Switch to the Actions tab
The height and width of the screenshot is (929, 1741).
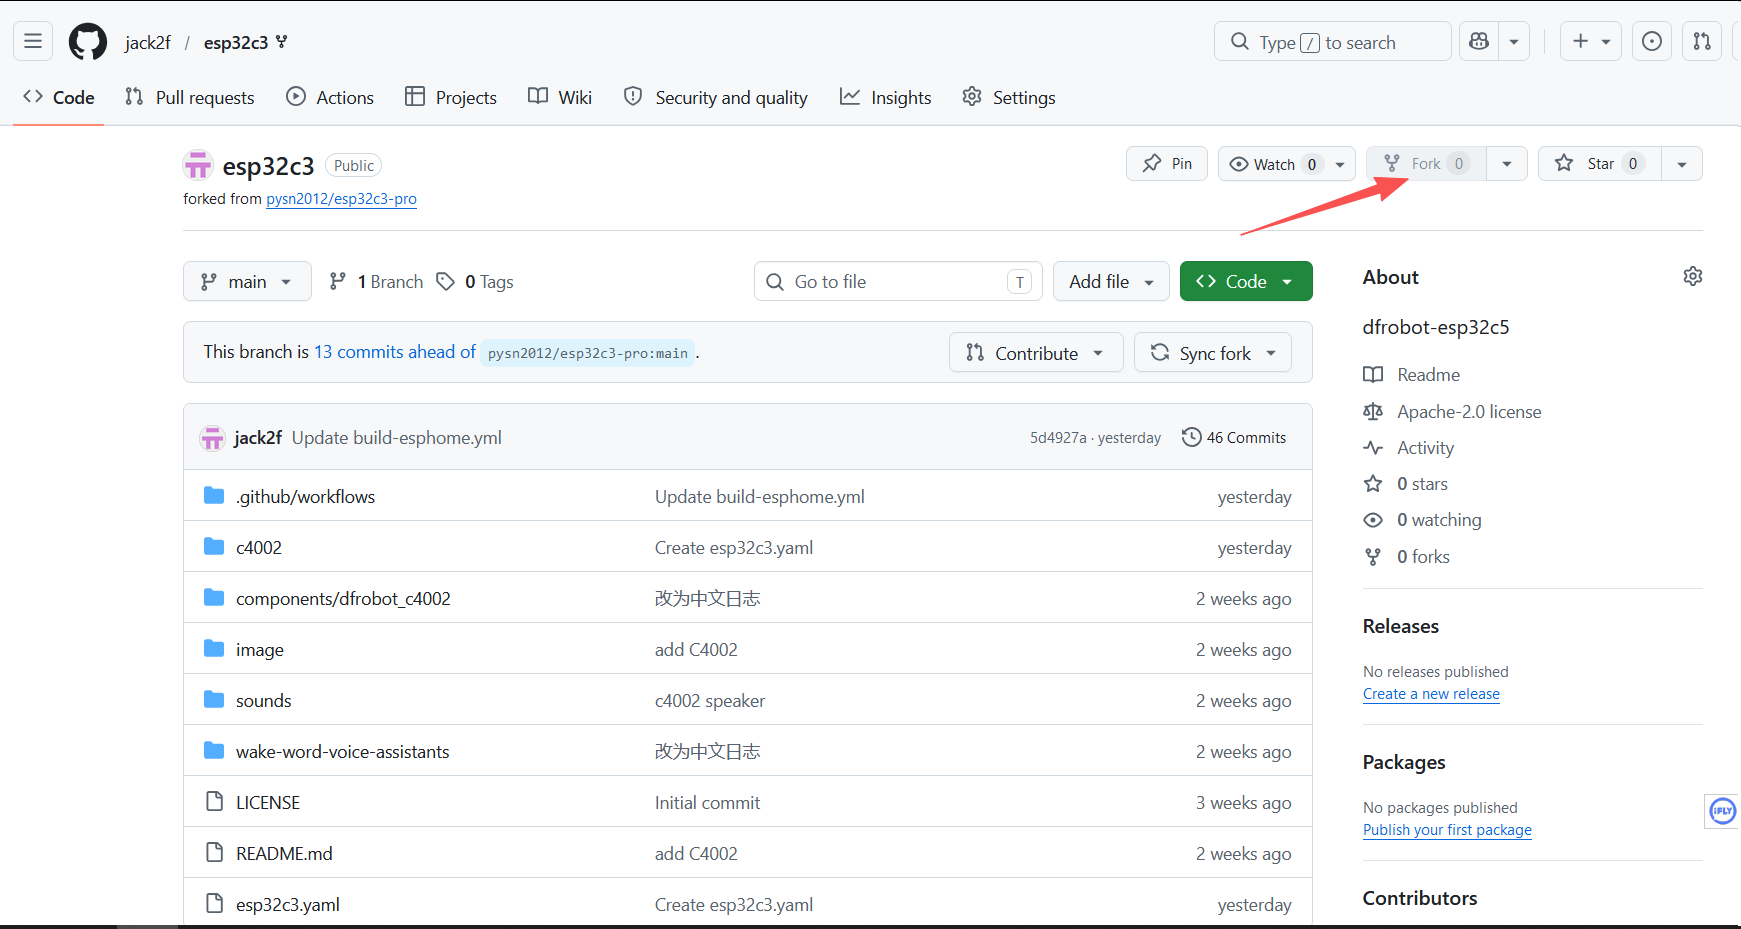tap(330, 97)
